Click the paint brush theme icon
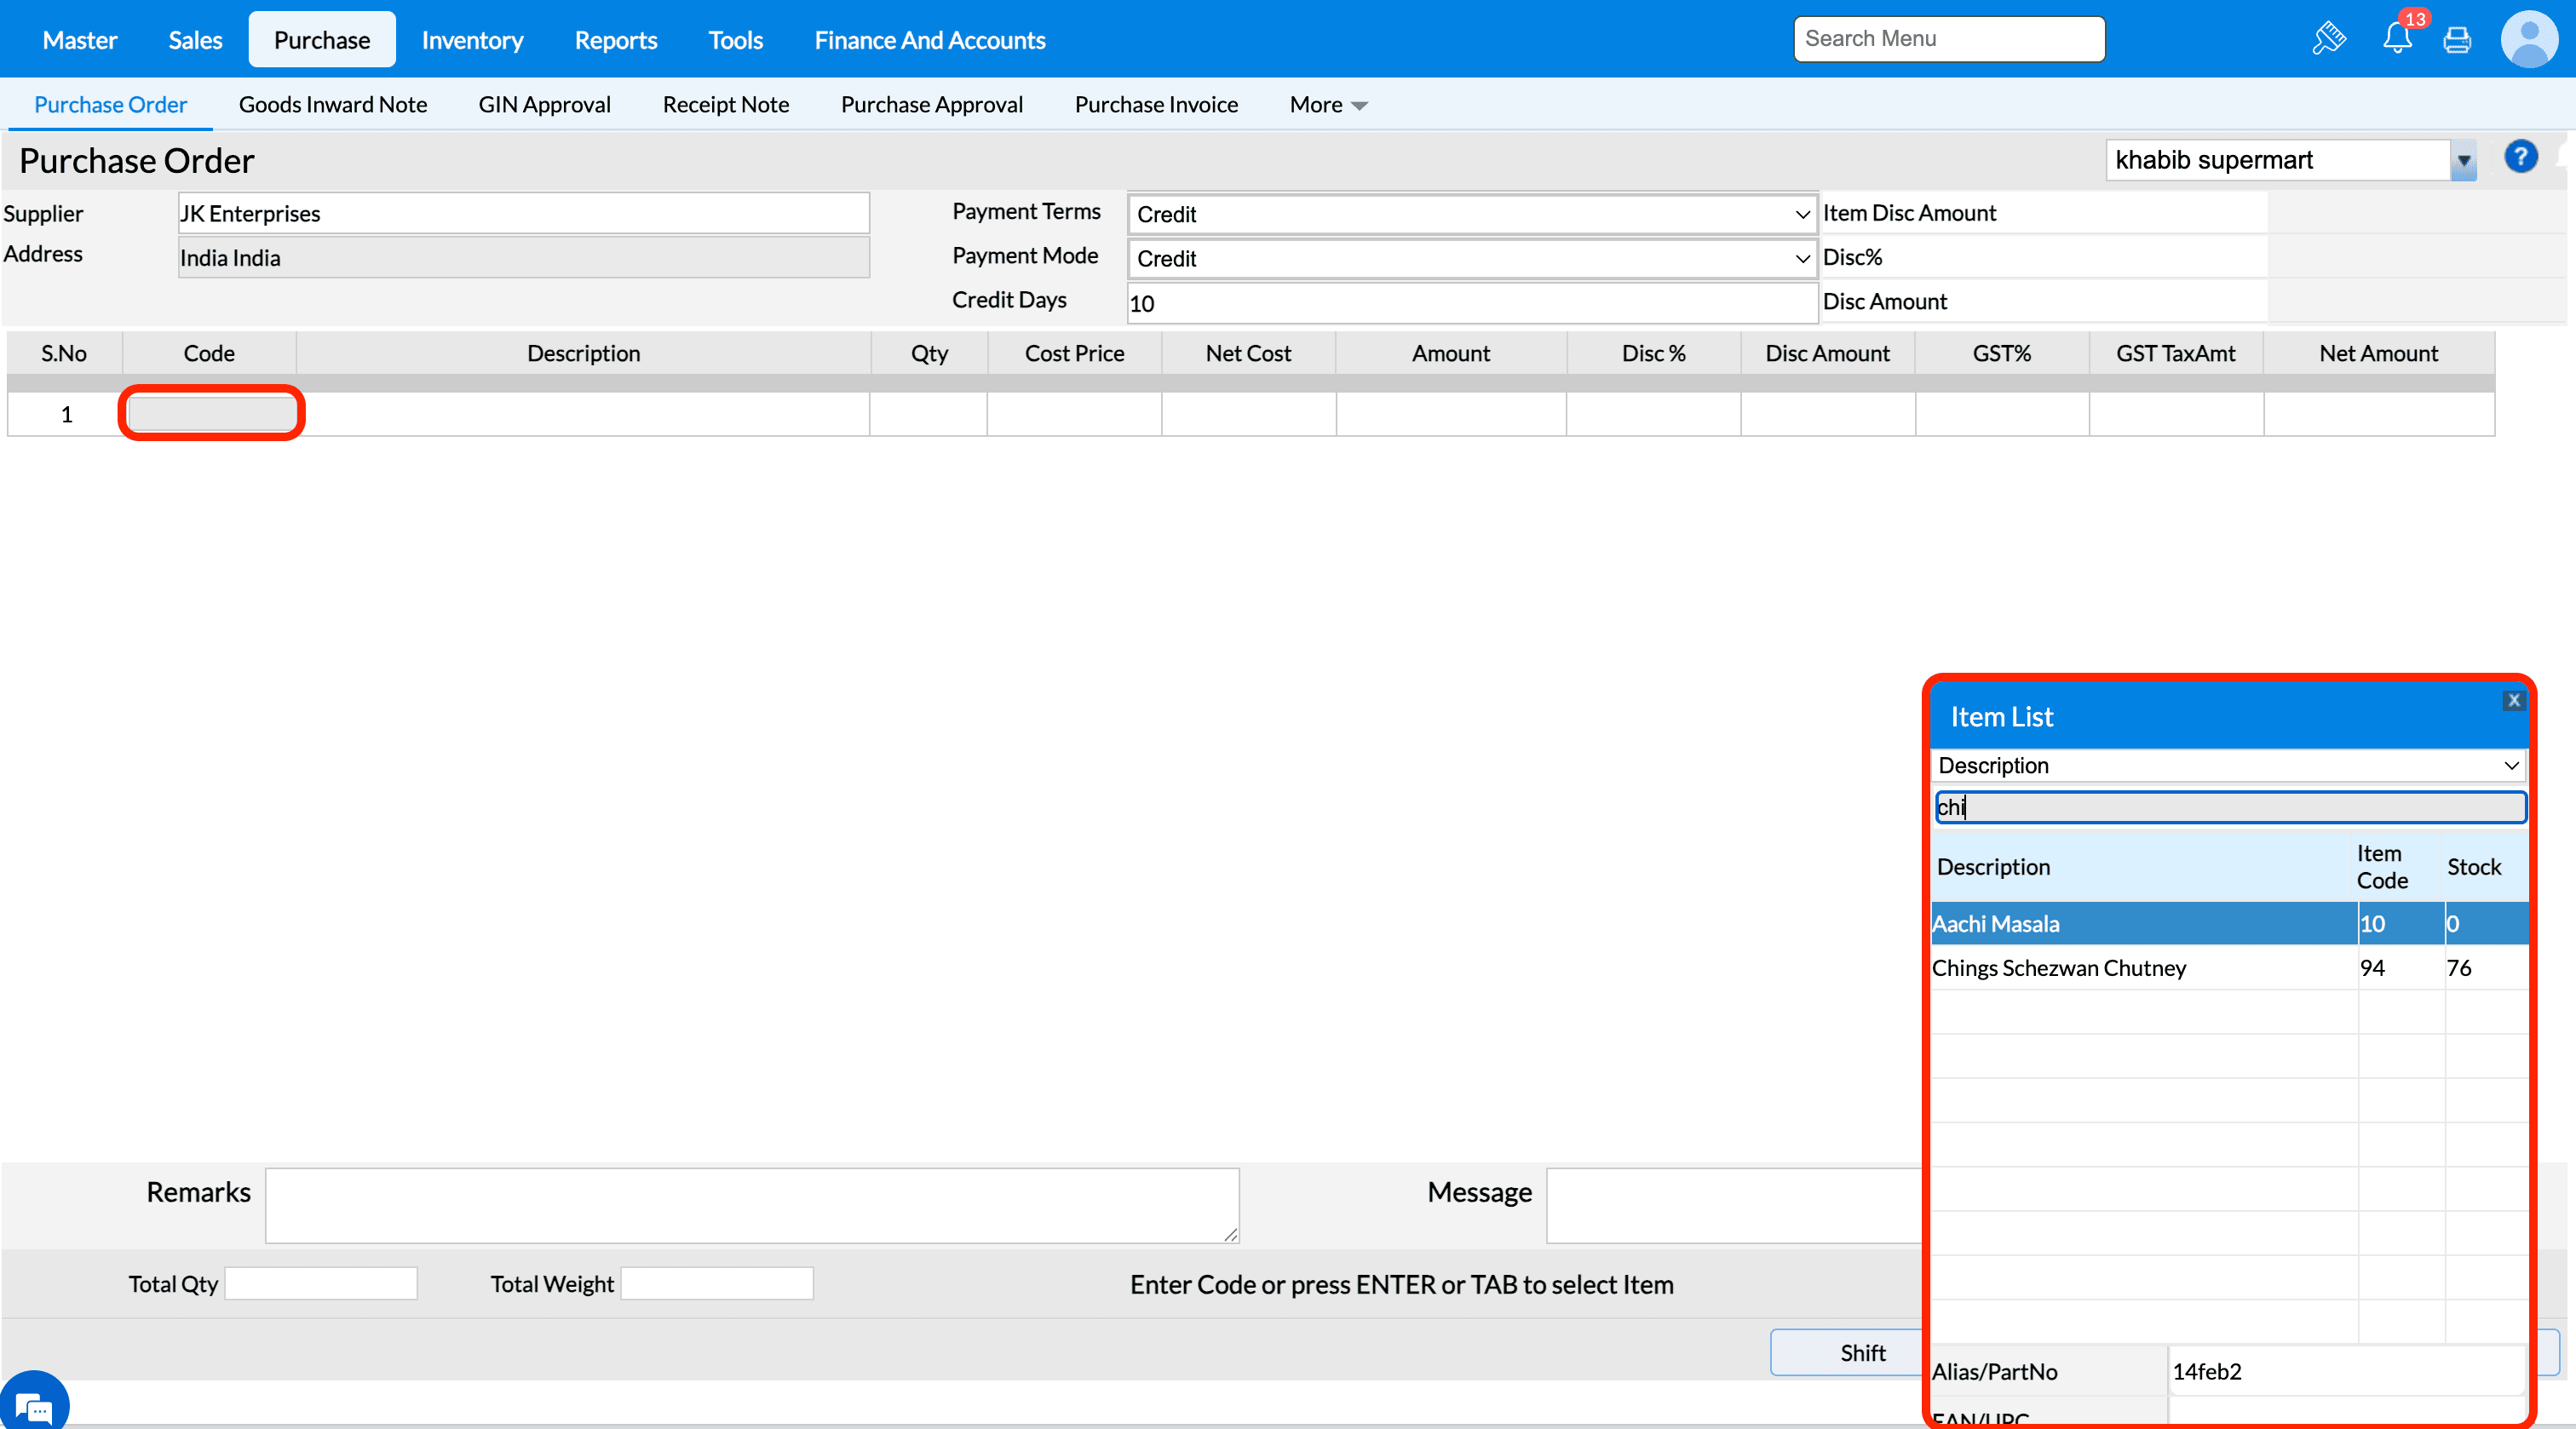Screen dimensions: 2576x1429 coord(2329,39)
